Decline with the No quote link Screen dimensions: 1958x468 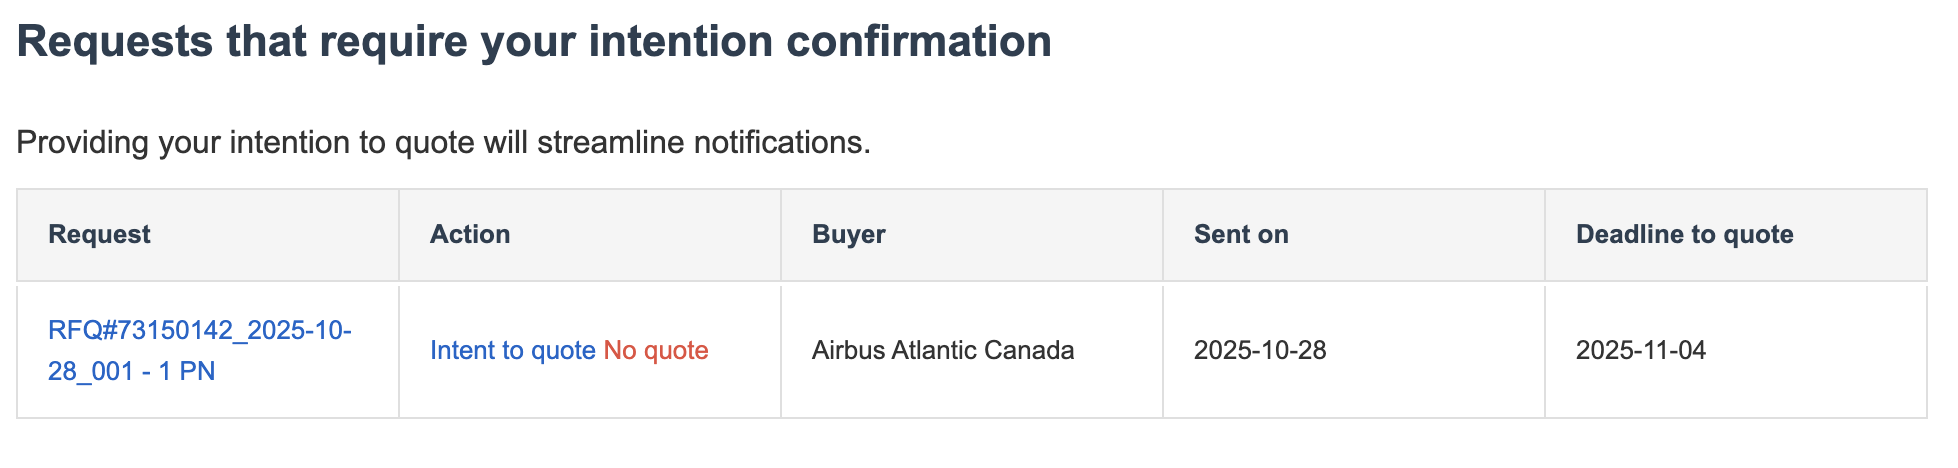656,351
